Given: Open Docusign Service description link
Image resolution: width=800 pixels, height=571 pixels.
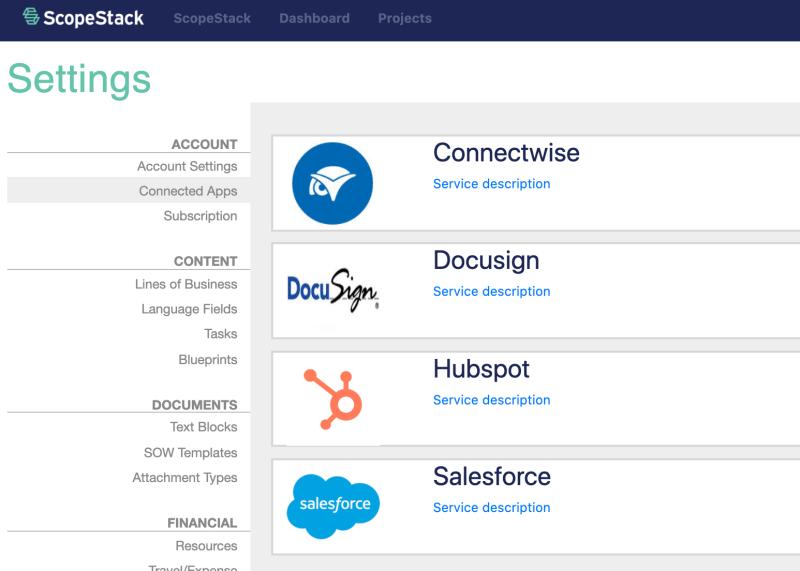Looking at the screenshot, I should click(491, 291).
